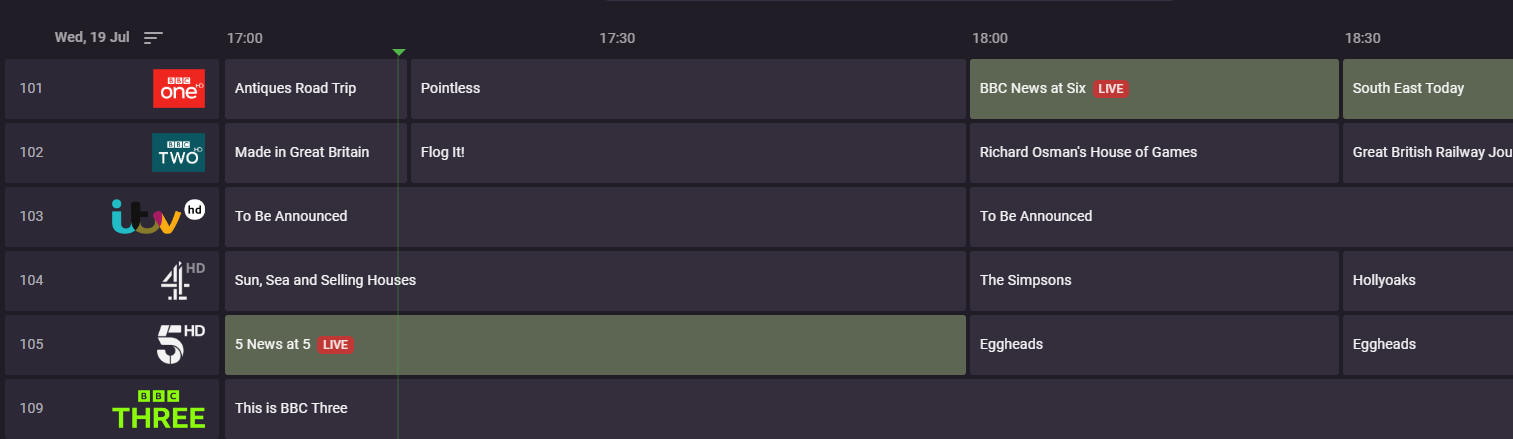Select the Hollyoaks programme cell
1513x439 pixels.
tap(1426, 280)
